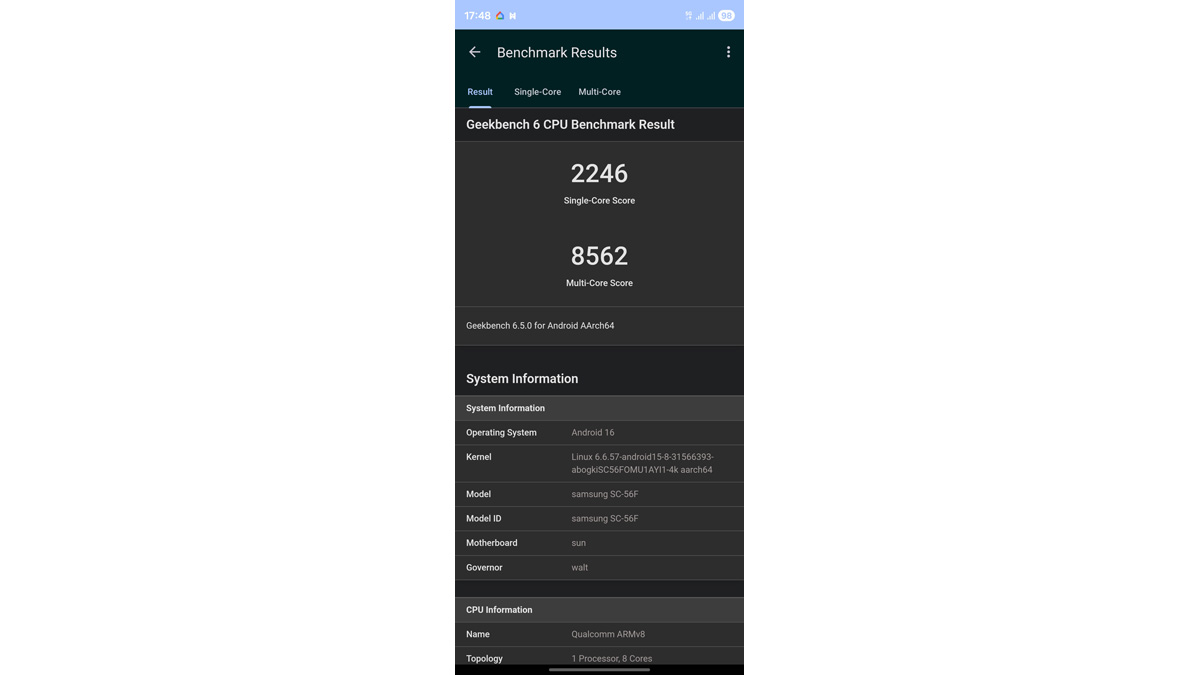The height and width of the screenshot is (675, 1200).
Task: Tap the 5G network status icon
Action: coord(688,16)
